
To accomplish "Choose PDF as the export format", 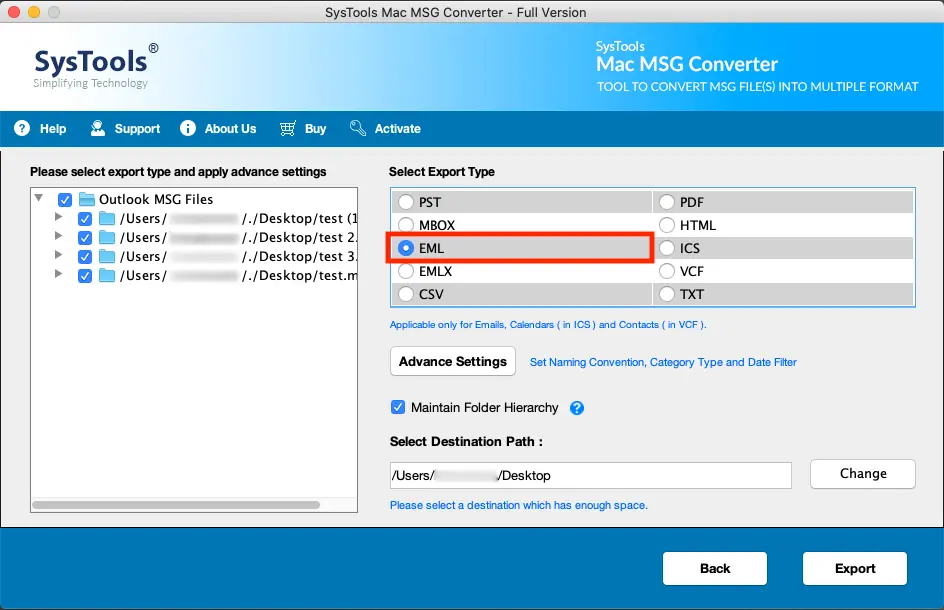I will coord(667,201).
